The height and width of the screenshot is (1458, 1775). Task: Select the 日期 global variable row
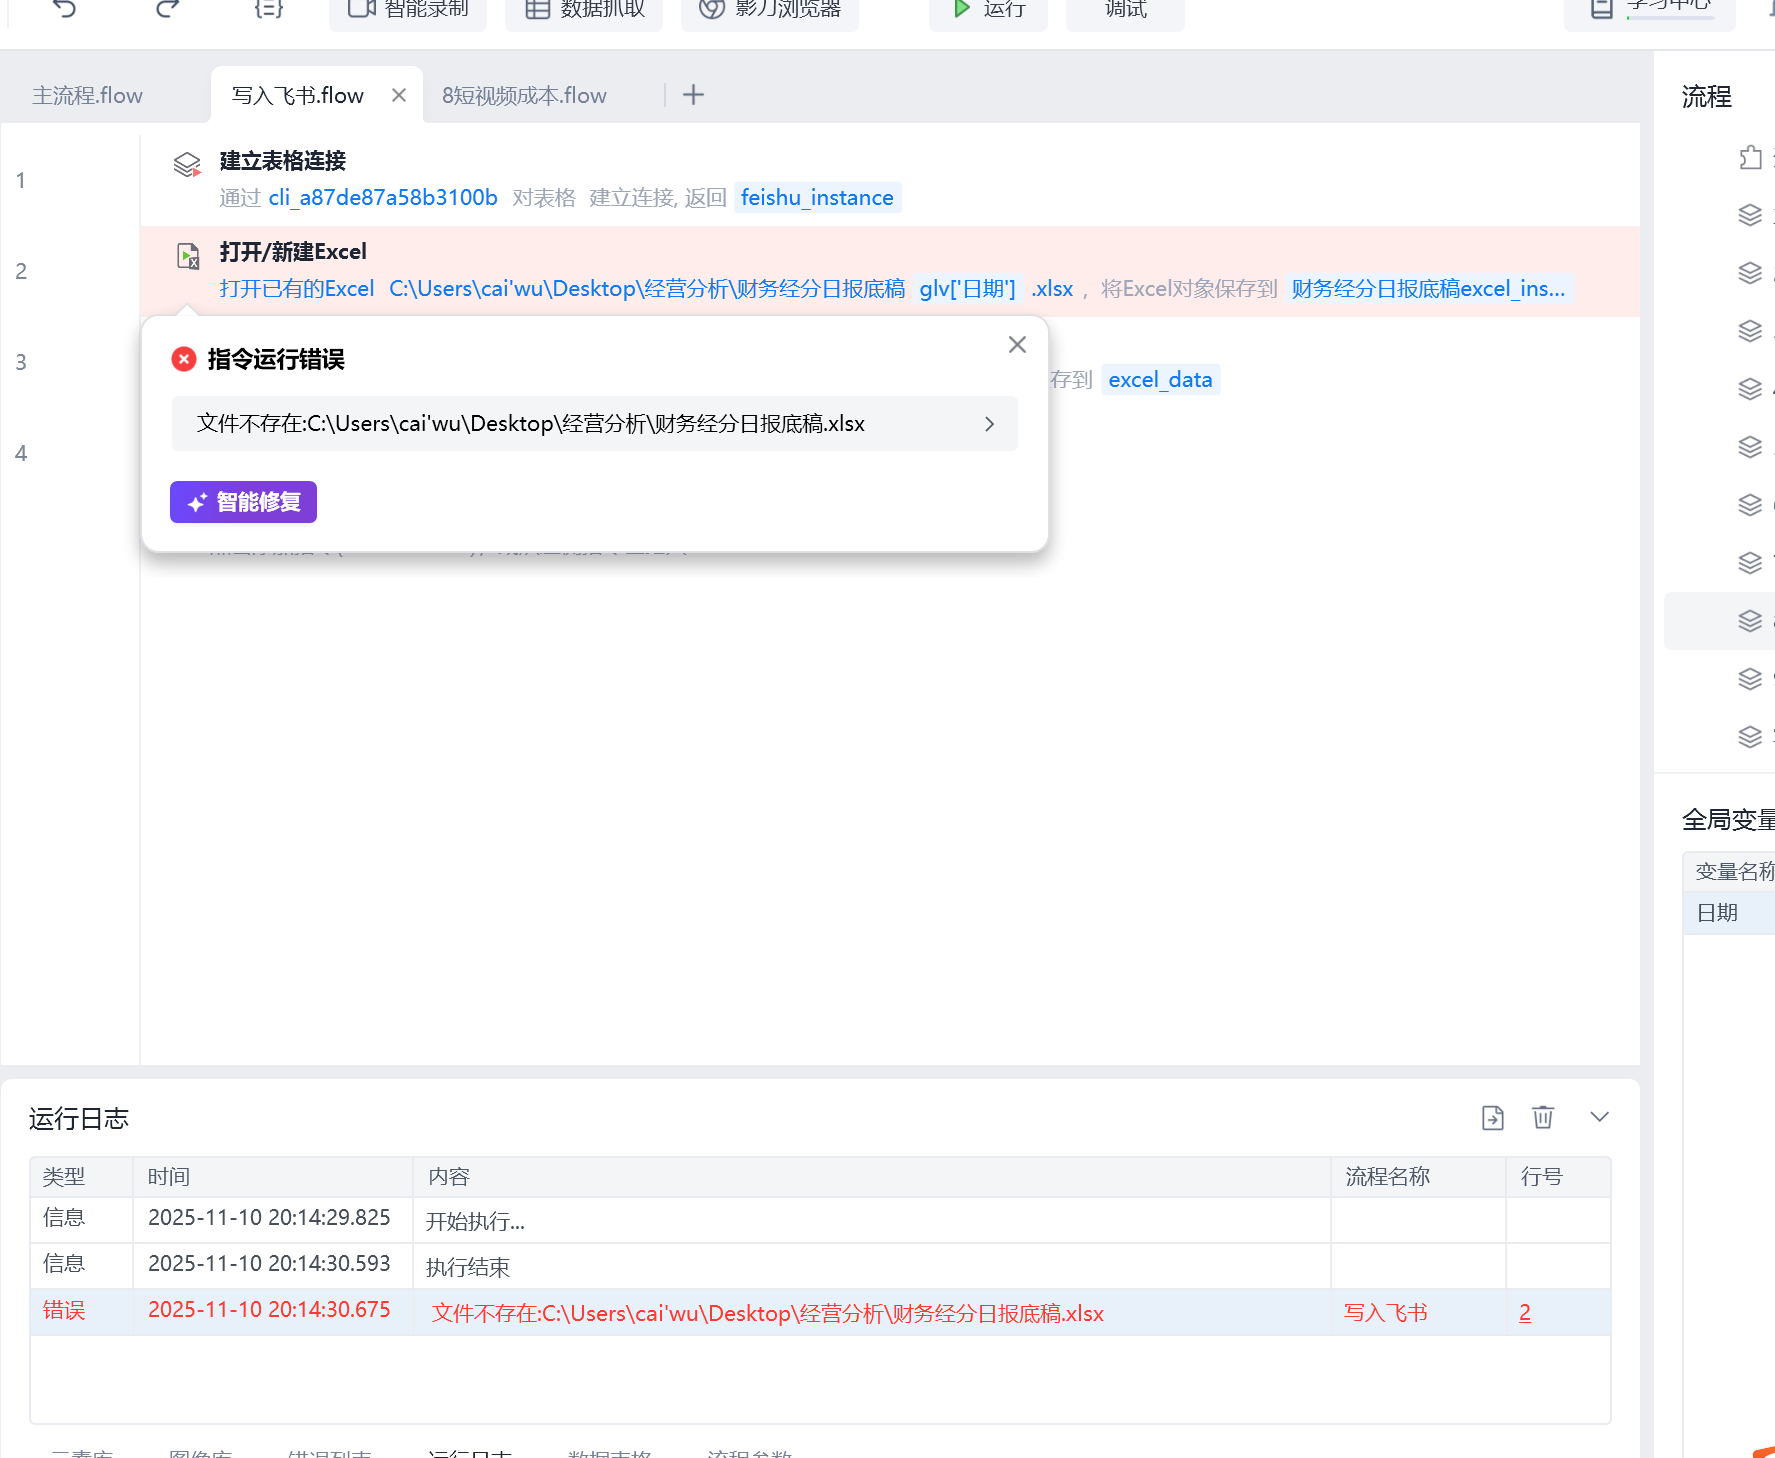[x=1730, y=913]
